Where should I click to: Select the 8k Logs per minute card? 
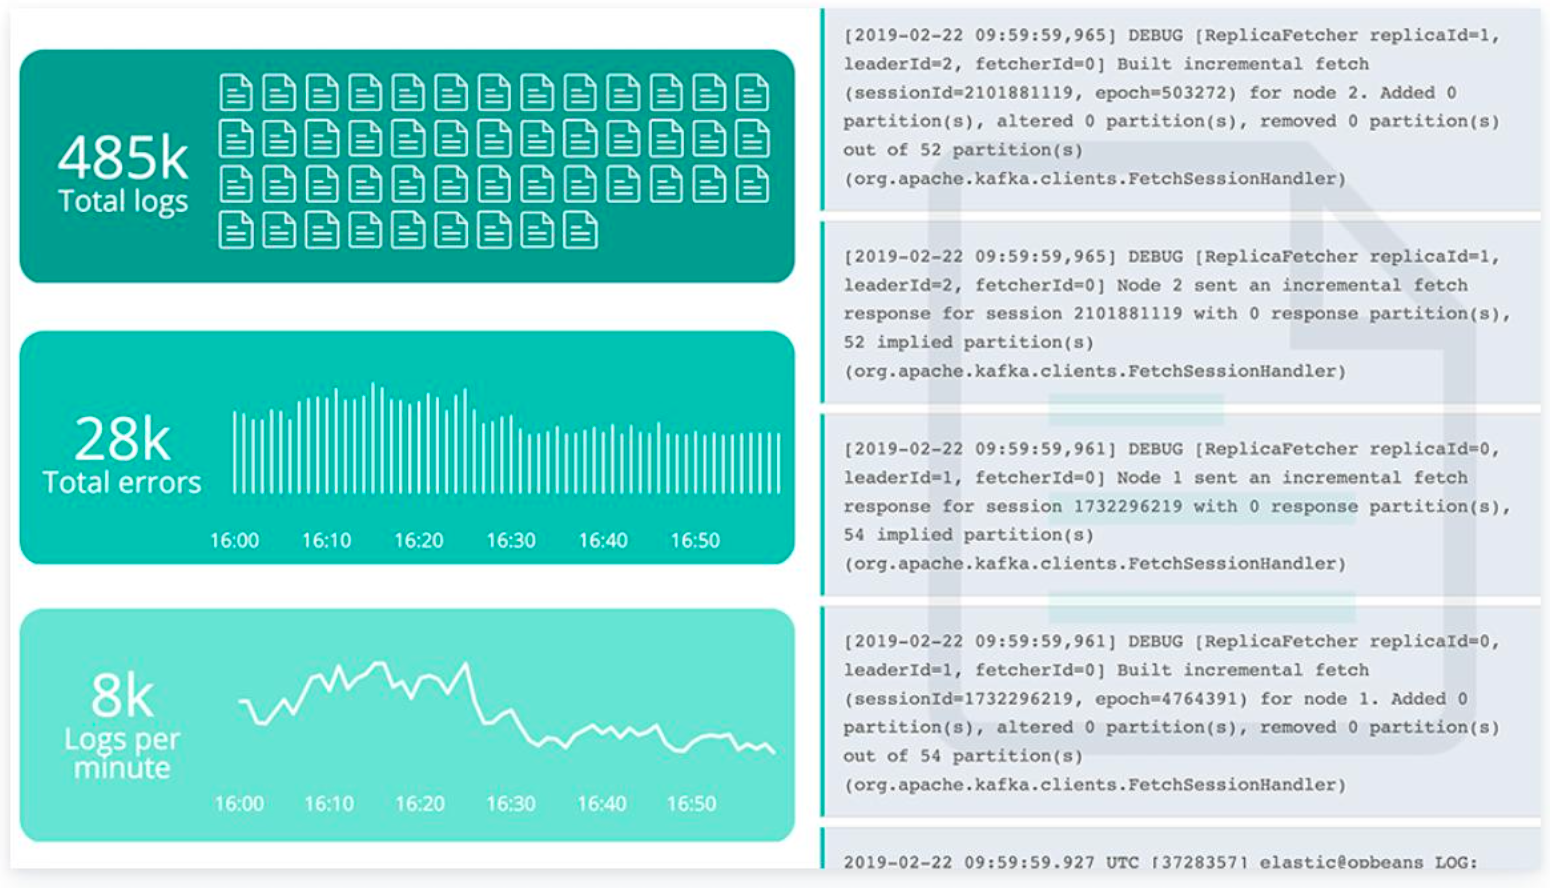click(407, 725)
